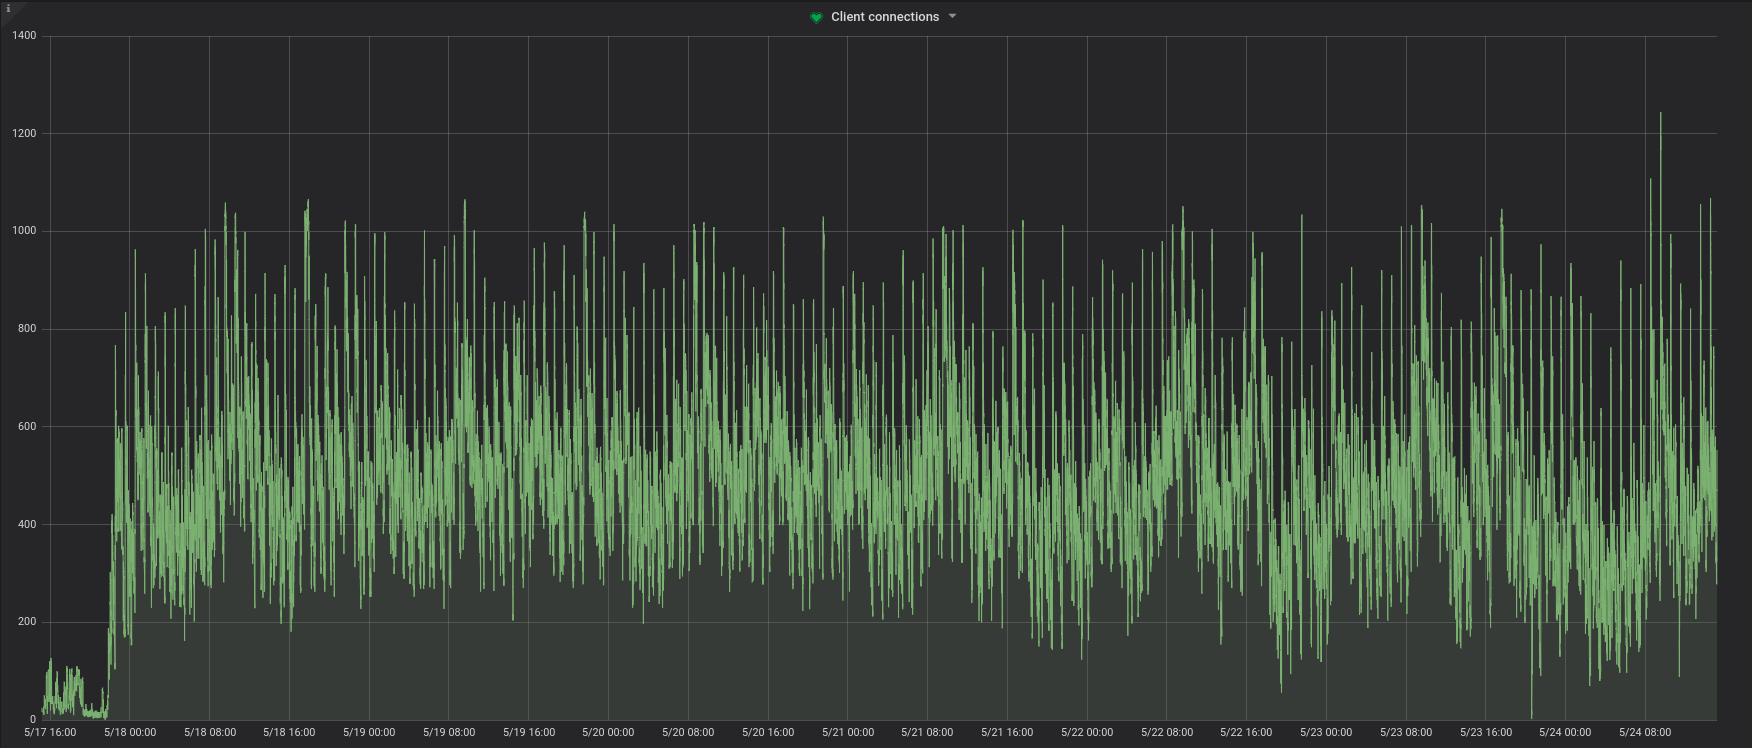The width and height of the screenshot is (1752, 748).
Task: Click the 5/20 16:00 time axis label
Action: (x=768, y=732)
